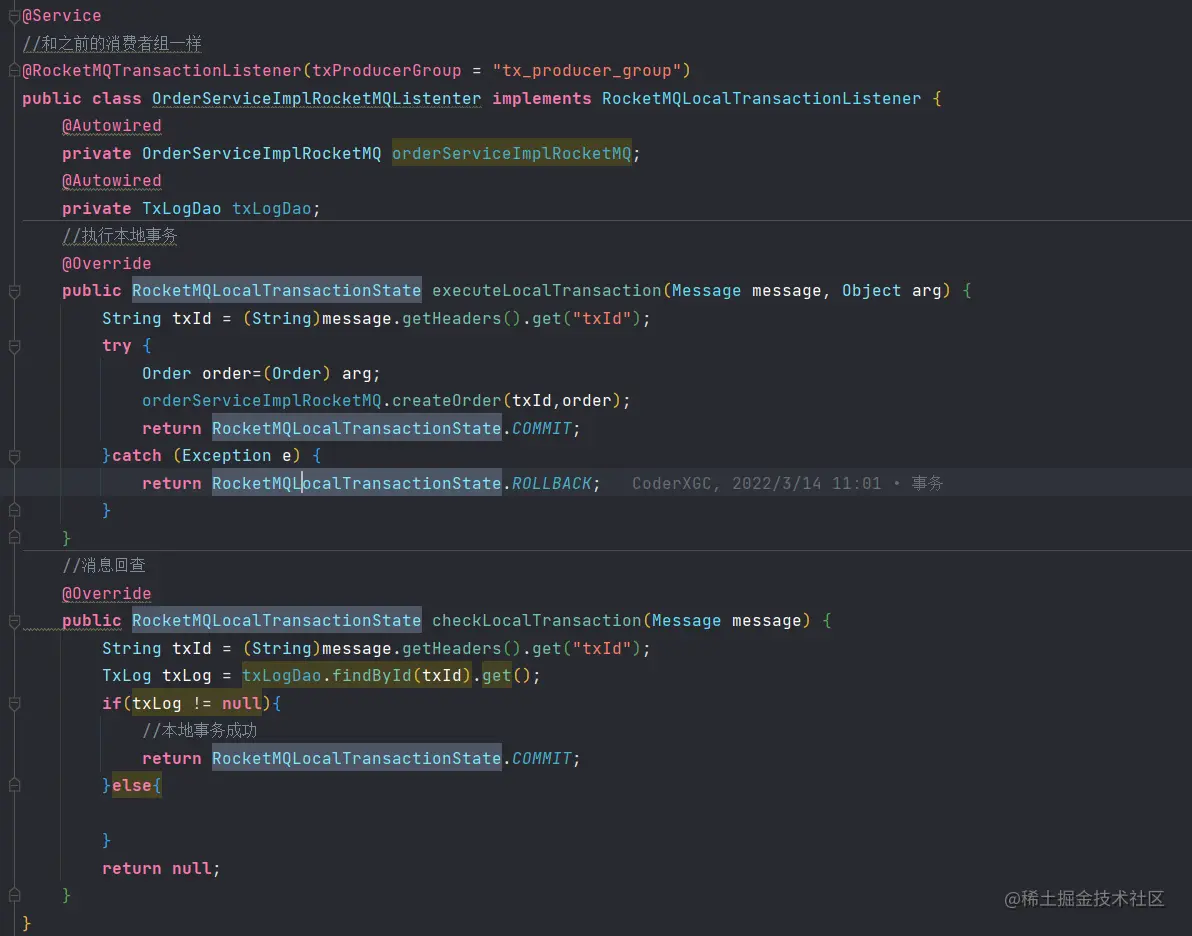Click the try keyword
The height and width of the screenshot is (936, 1192).
pos(116,346)
